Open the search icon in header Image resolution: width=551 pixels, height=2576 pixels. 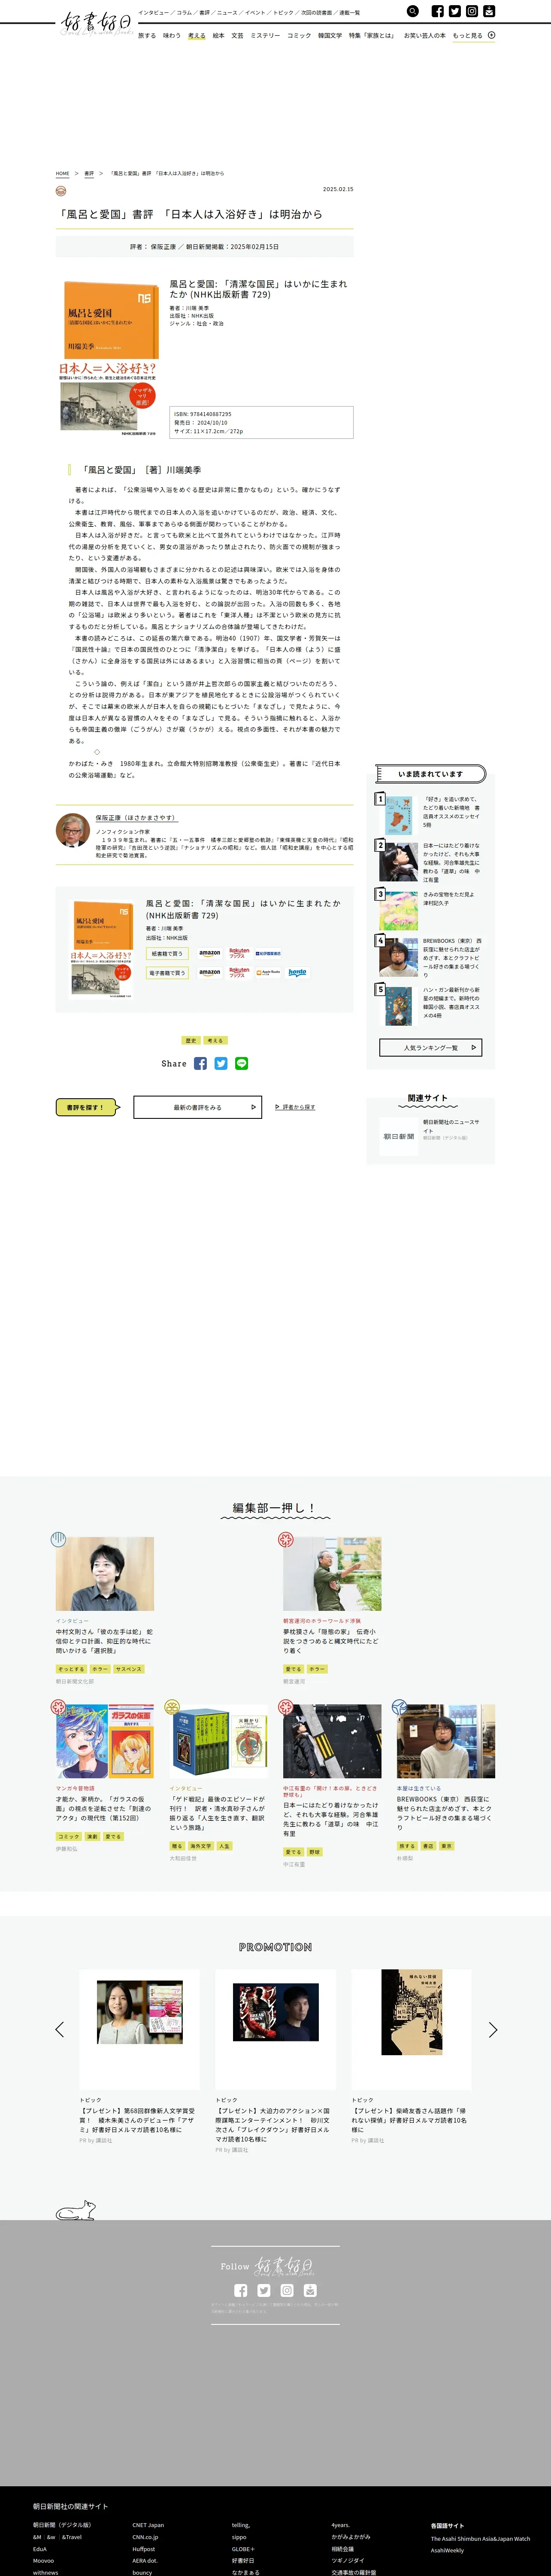[x=413, y=11]
